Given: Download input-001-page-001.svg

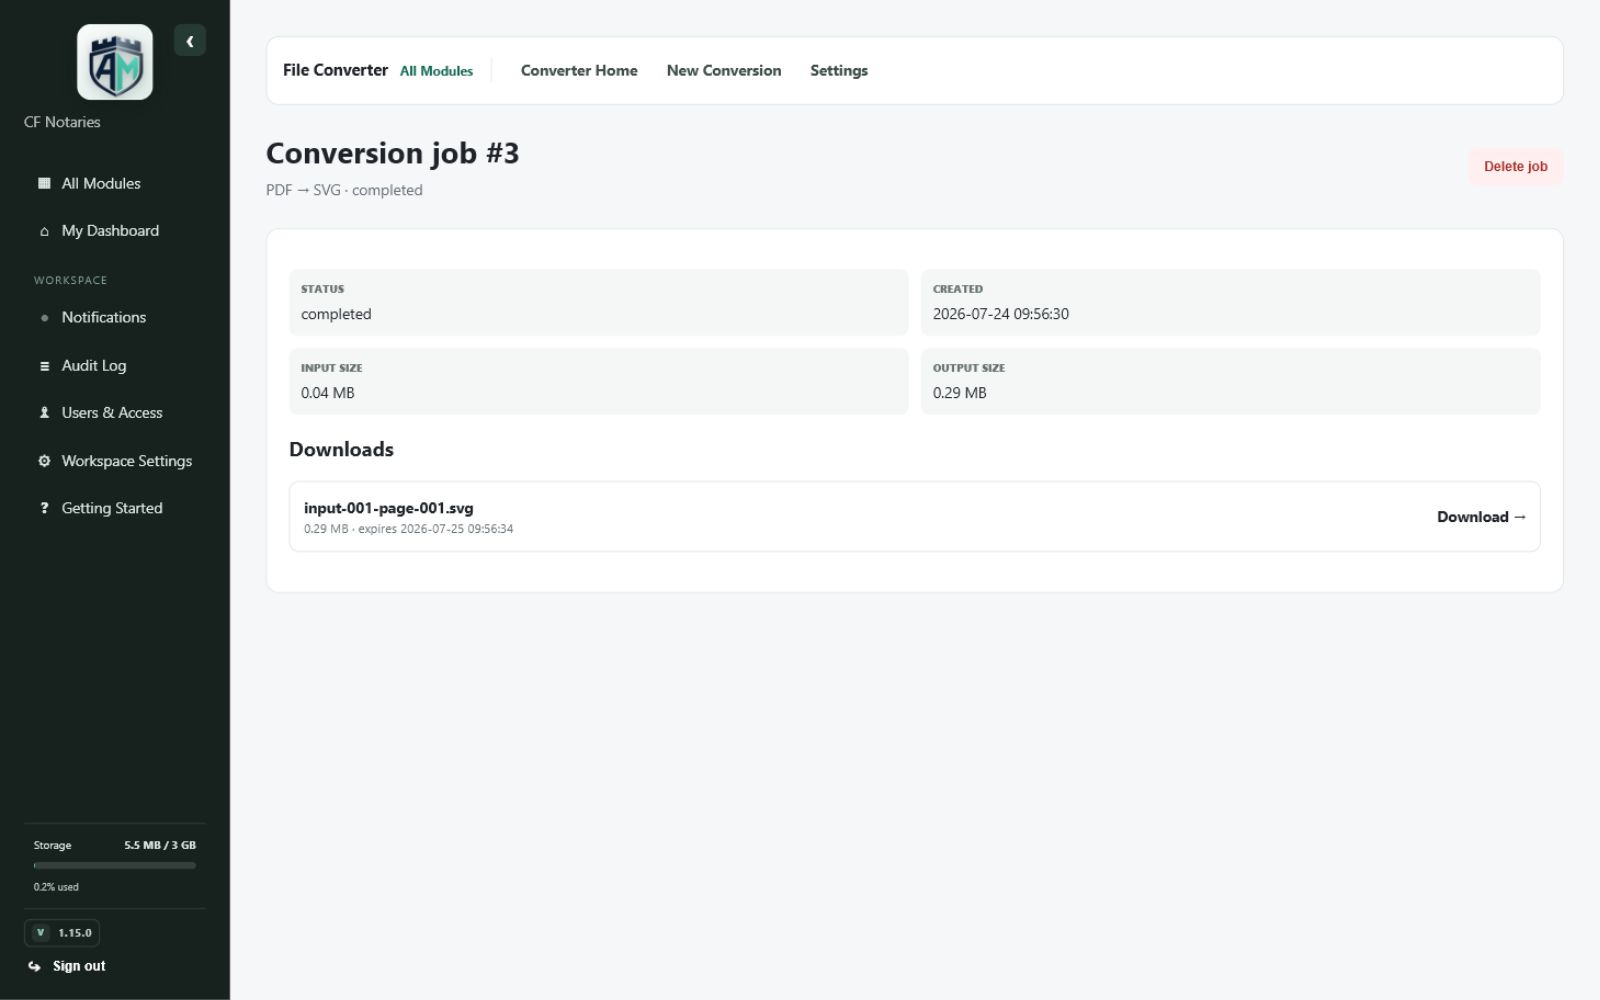Looking at the screenshot, I should pos(1481,517).
